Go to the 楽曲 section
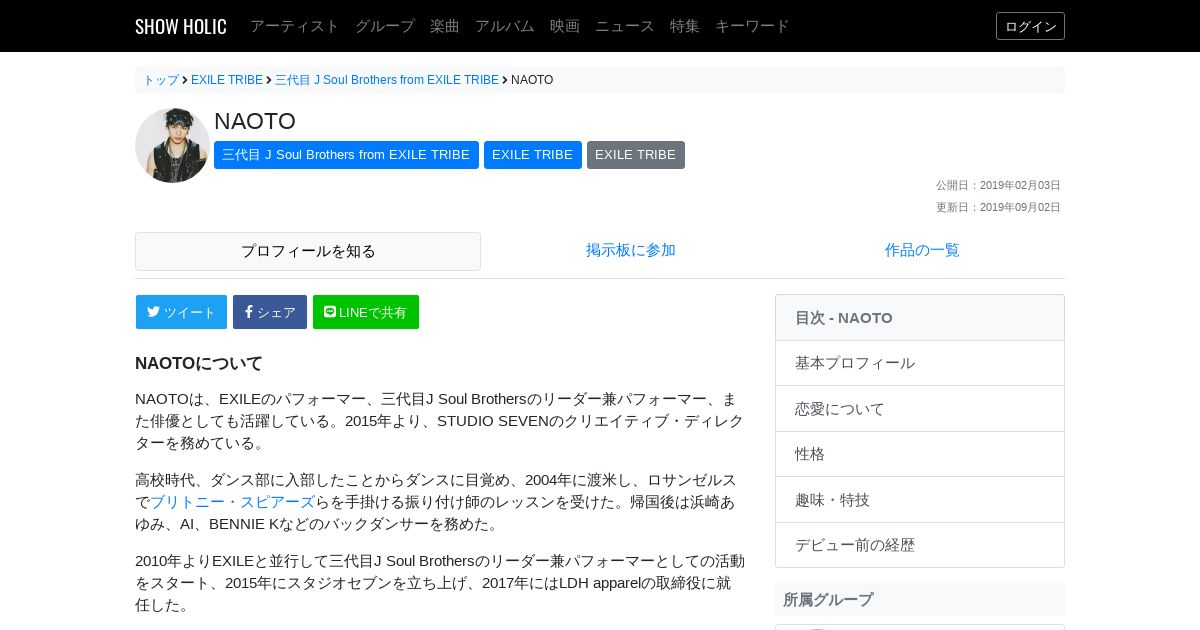The height and width of the screenshot is (630, 1200). tap(445, 26)
